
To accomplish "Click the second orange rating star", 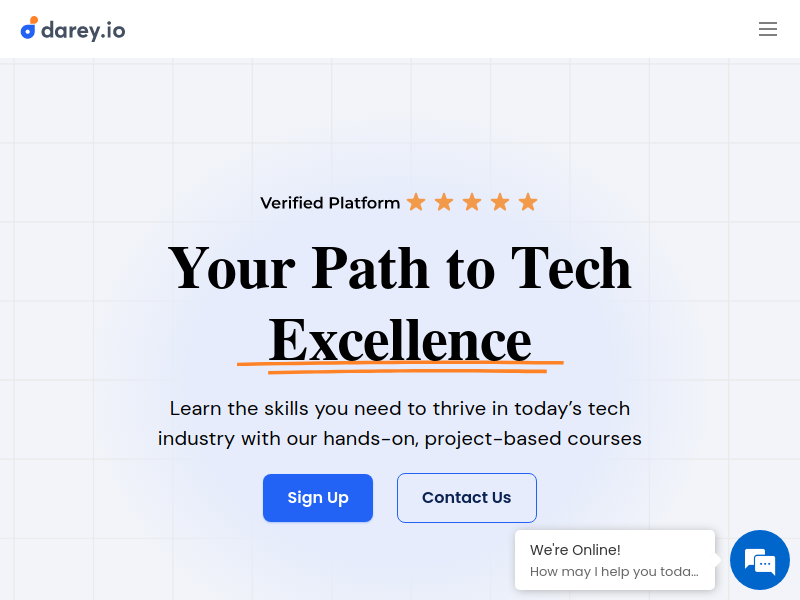I will coord(444,202).
